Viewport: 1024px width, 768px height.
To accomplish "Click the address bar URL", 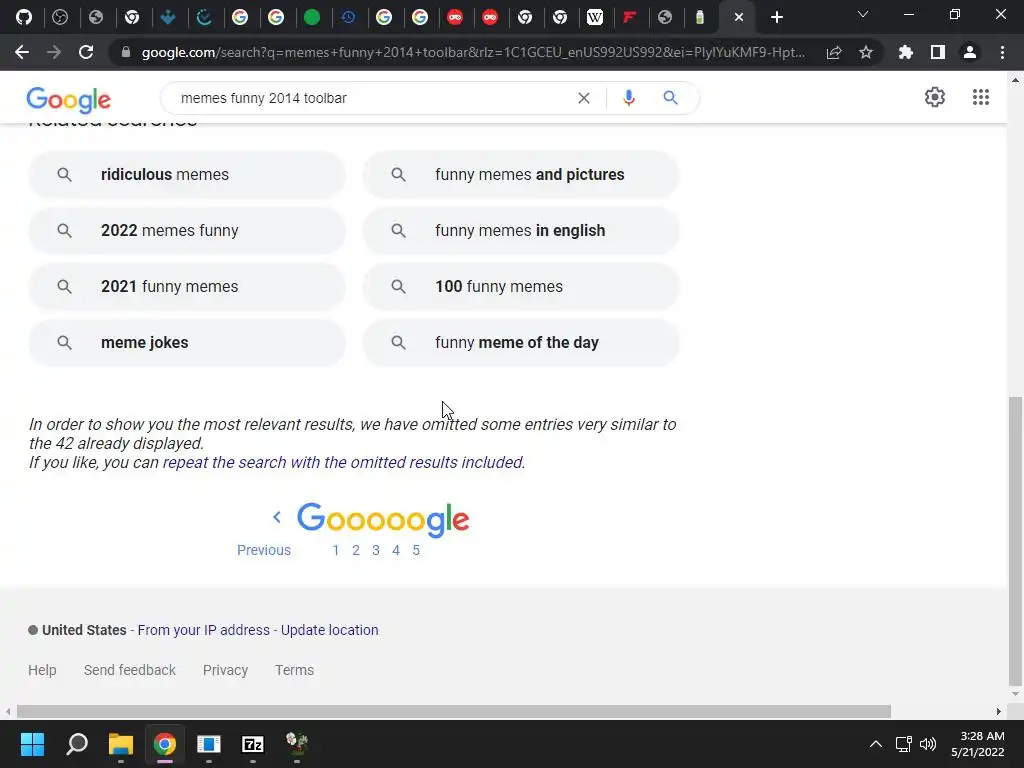I will pyautogui.click(x=473, y=52).
